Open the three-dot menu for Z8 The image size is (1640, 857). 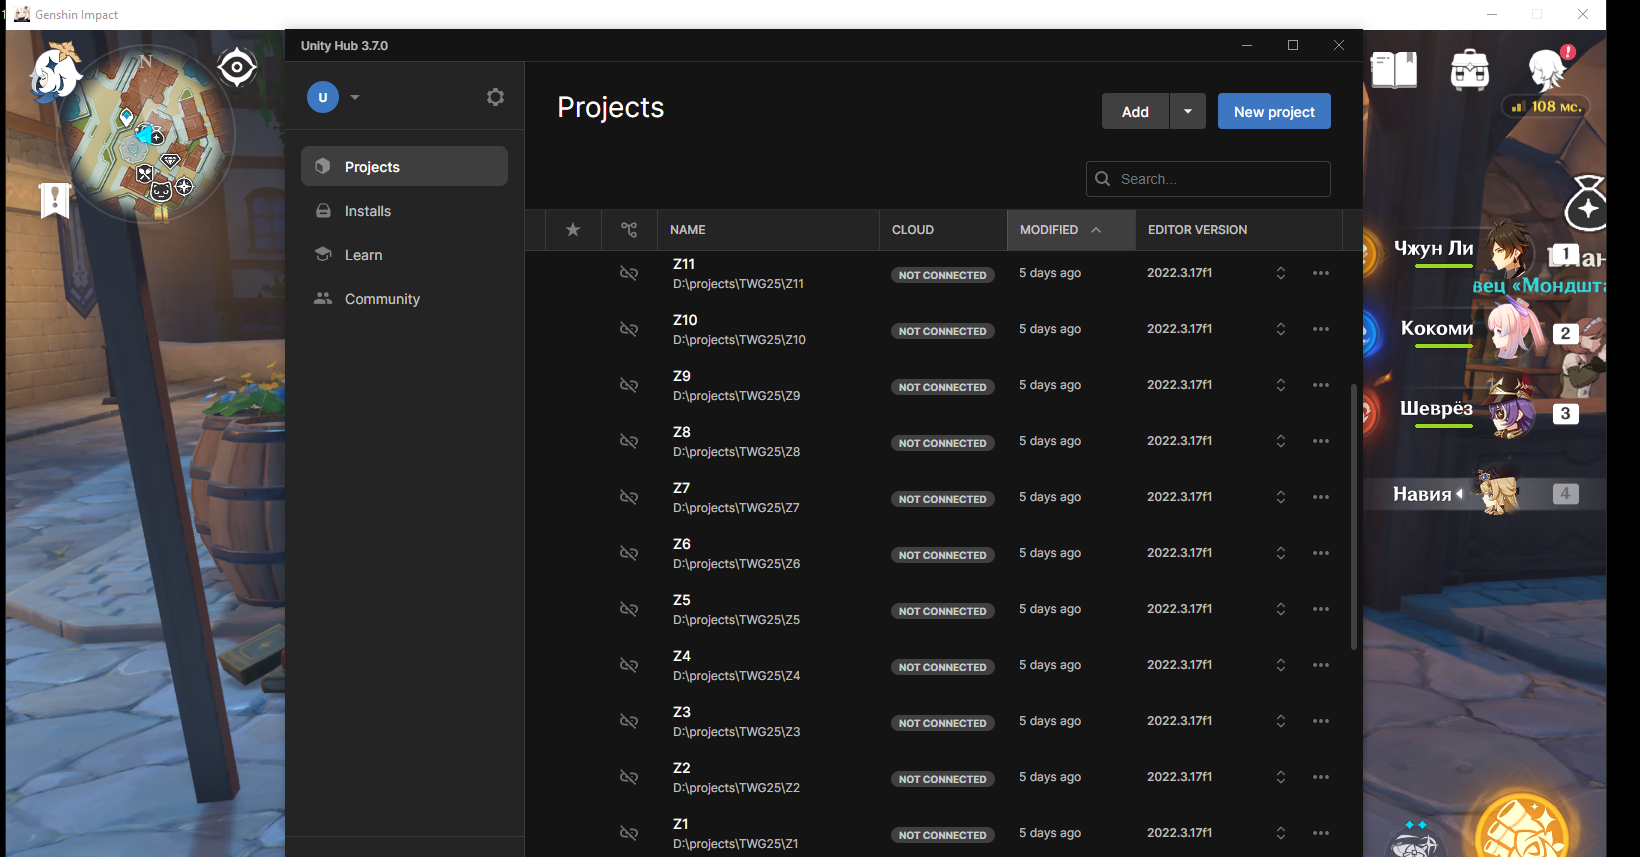[1321, 441]
